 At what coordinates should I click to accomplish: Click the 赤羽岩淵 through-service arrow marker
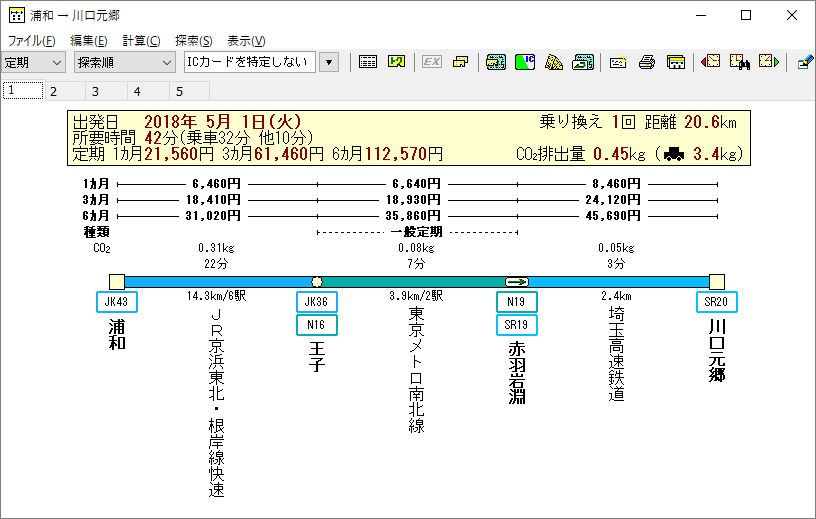pyautogui.click(x=517, y=282)
